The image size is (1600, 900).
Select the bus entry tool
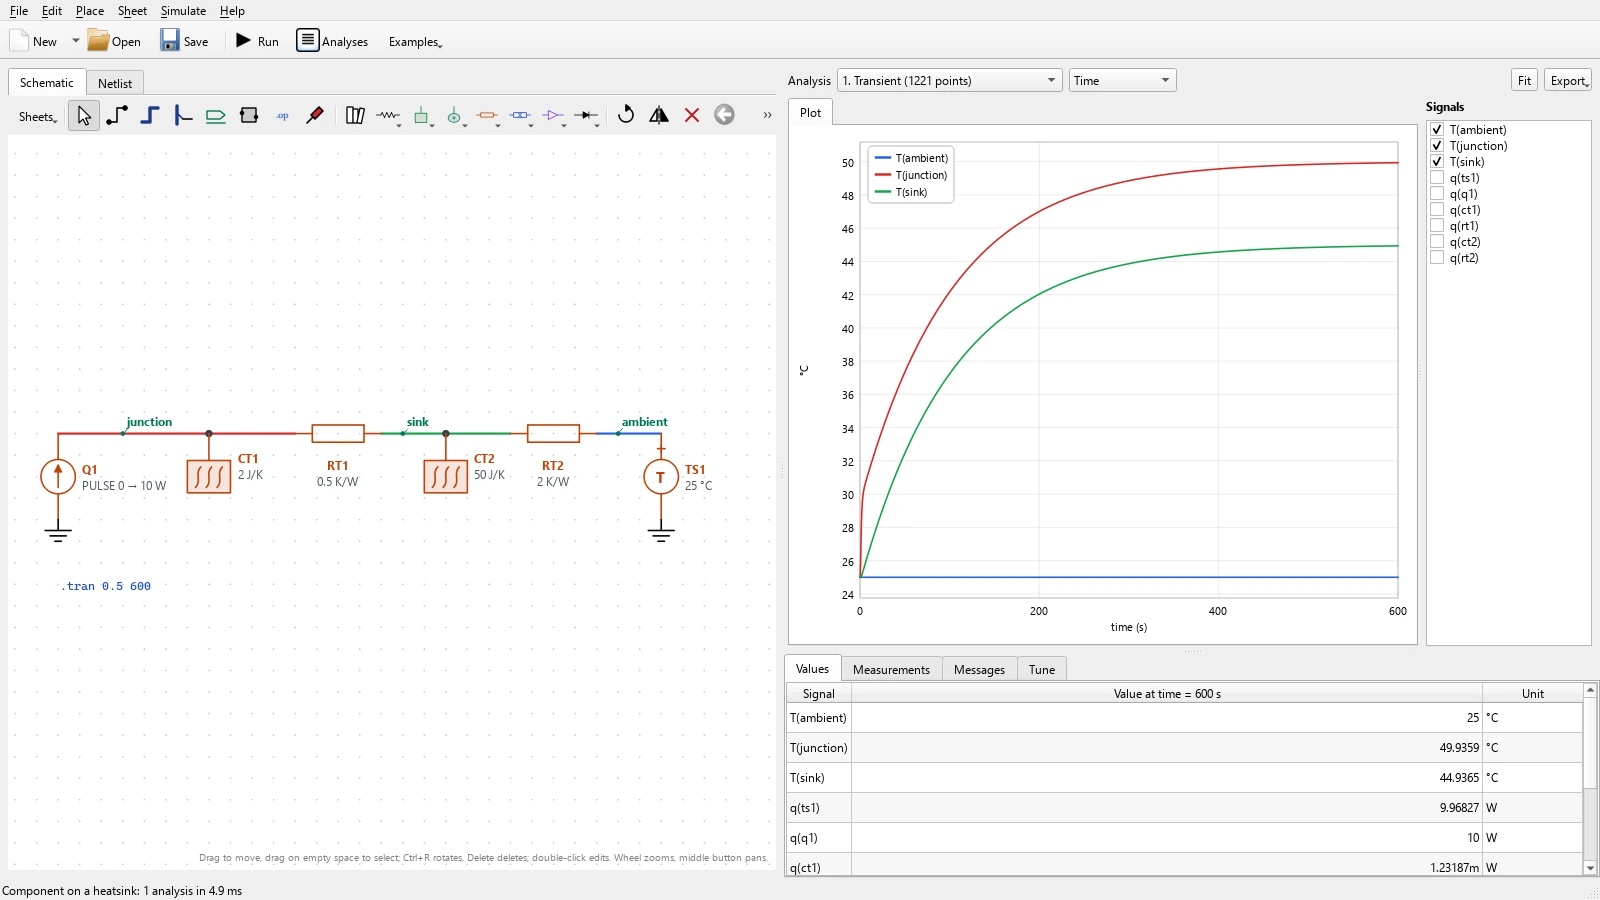click(183, 116)
